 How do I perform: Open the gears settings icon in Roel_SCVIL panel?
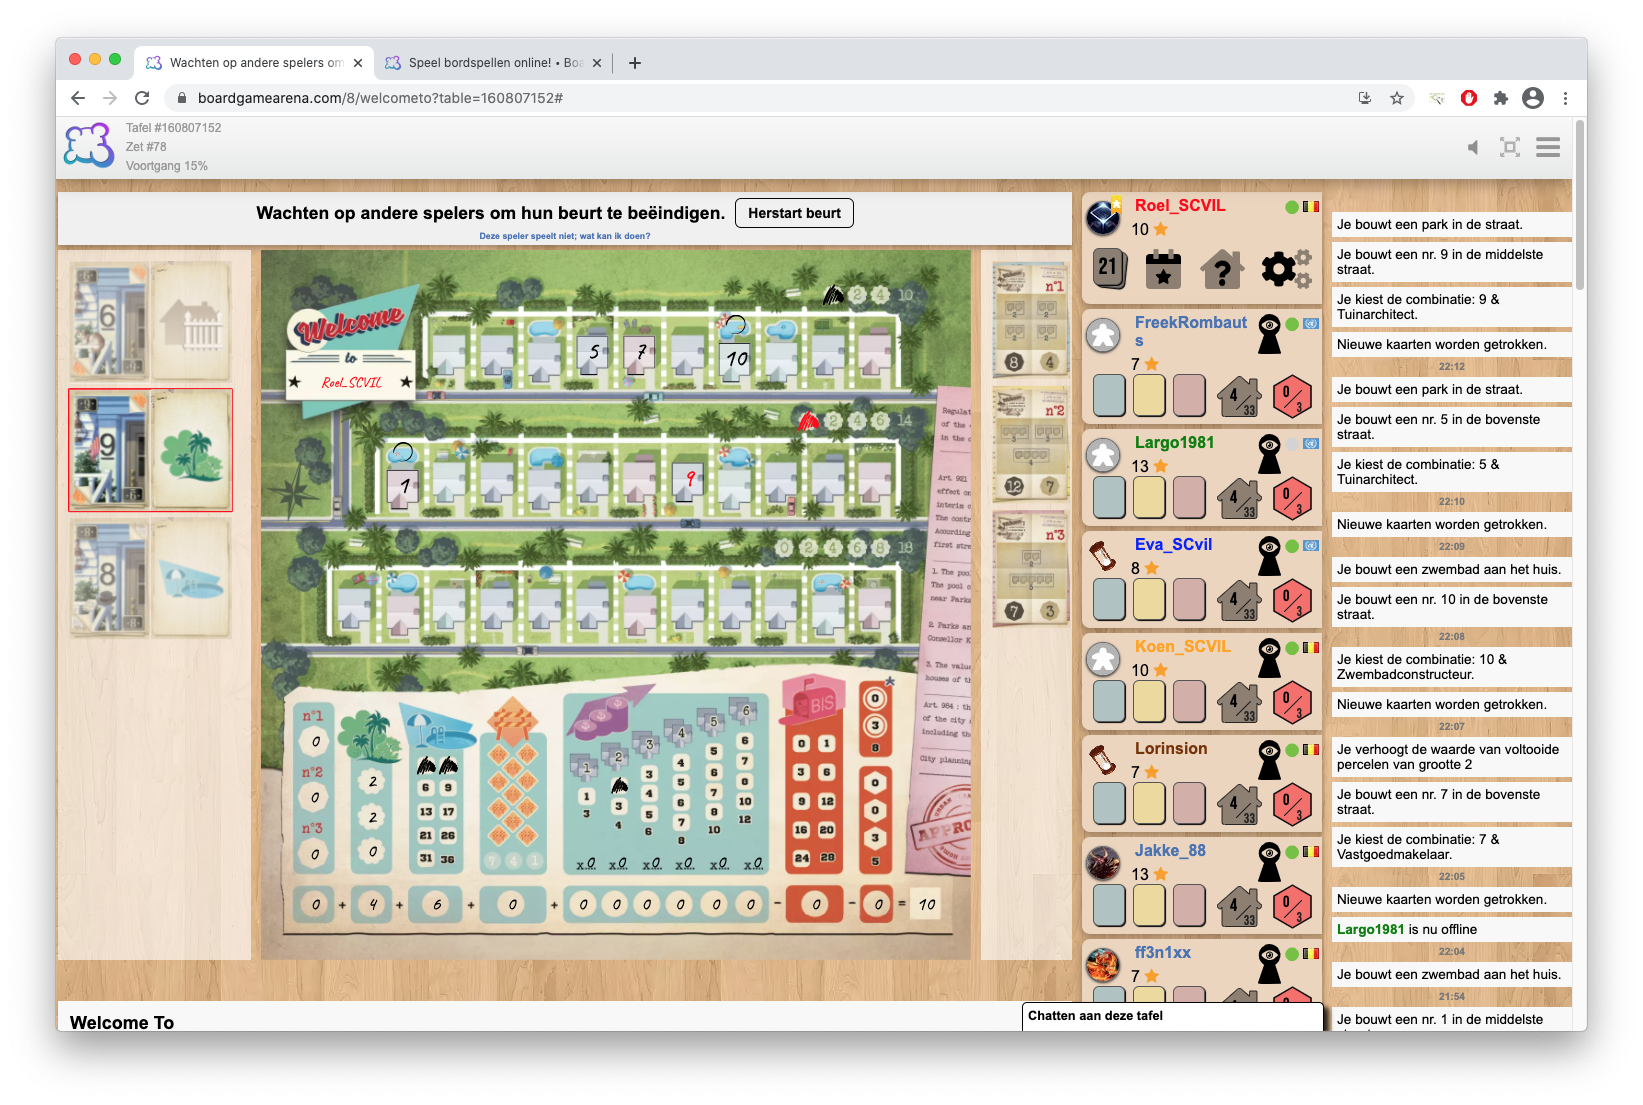coord(1285,269)
